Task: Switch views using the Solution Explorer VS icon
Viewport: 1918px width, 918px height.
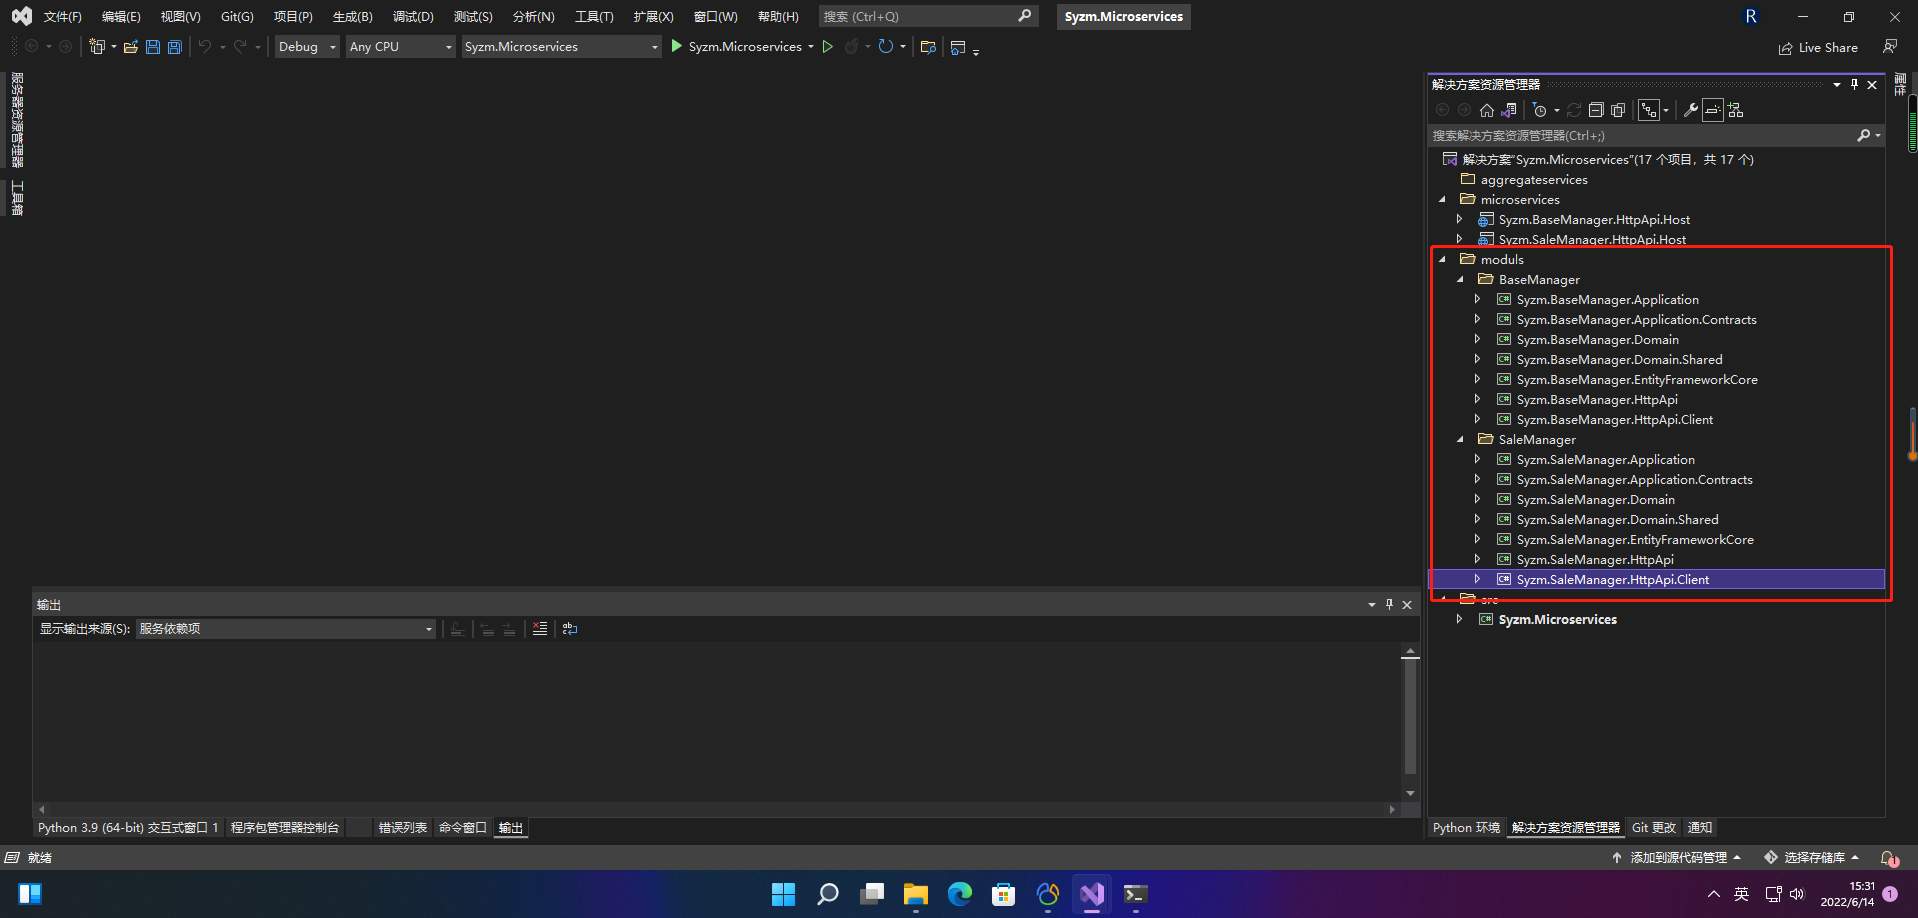Action: point(1509,110)
